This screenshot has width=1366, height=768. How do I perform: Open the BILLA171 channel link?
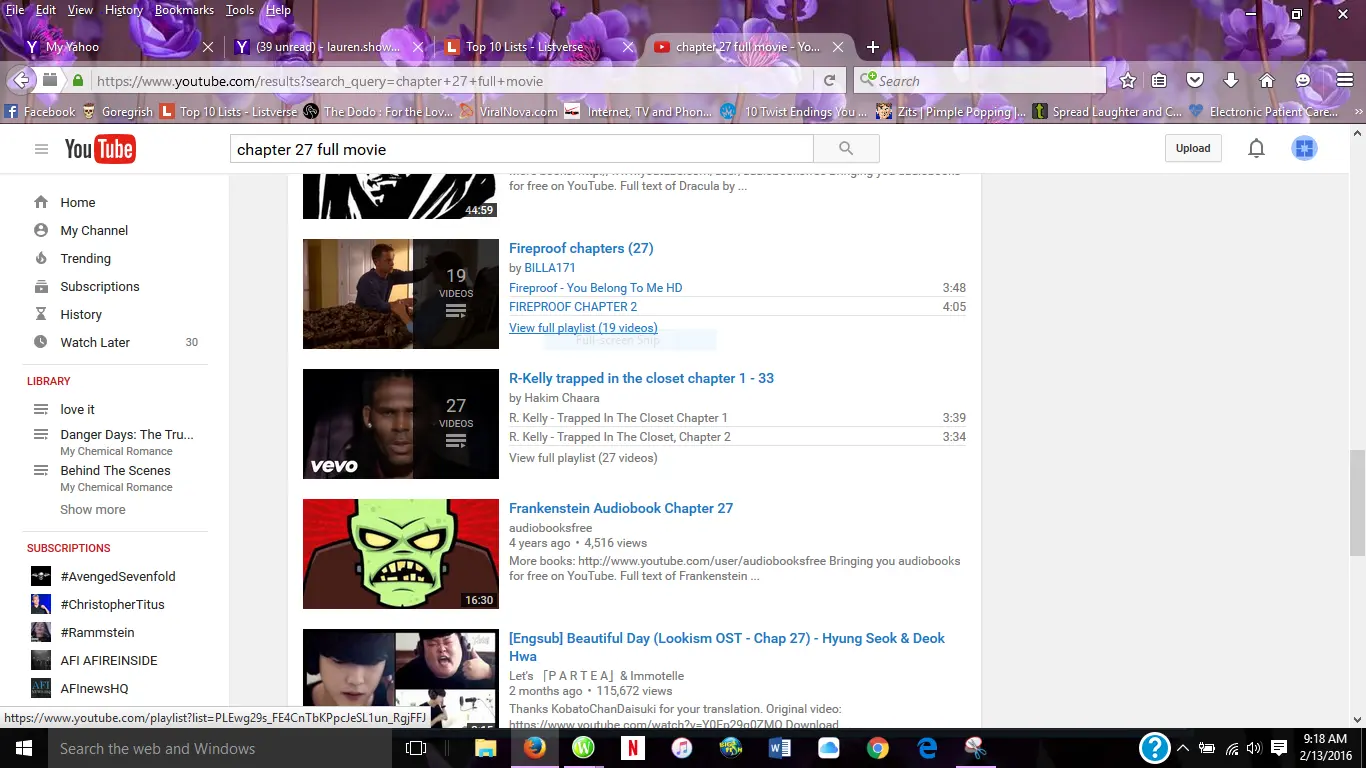pos(550,268)
